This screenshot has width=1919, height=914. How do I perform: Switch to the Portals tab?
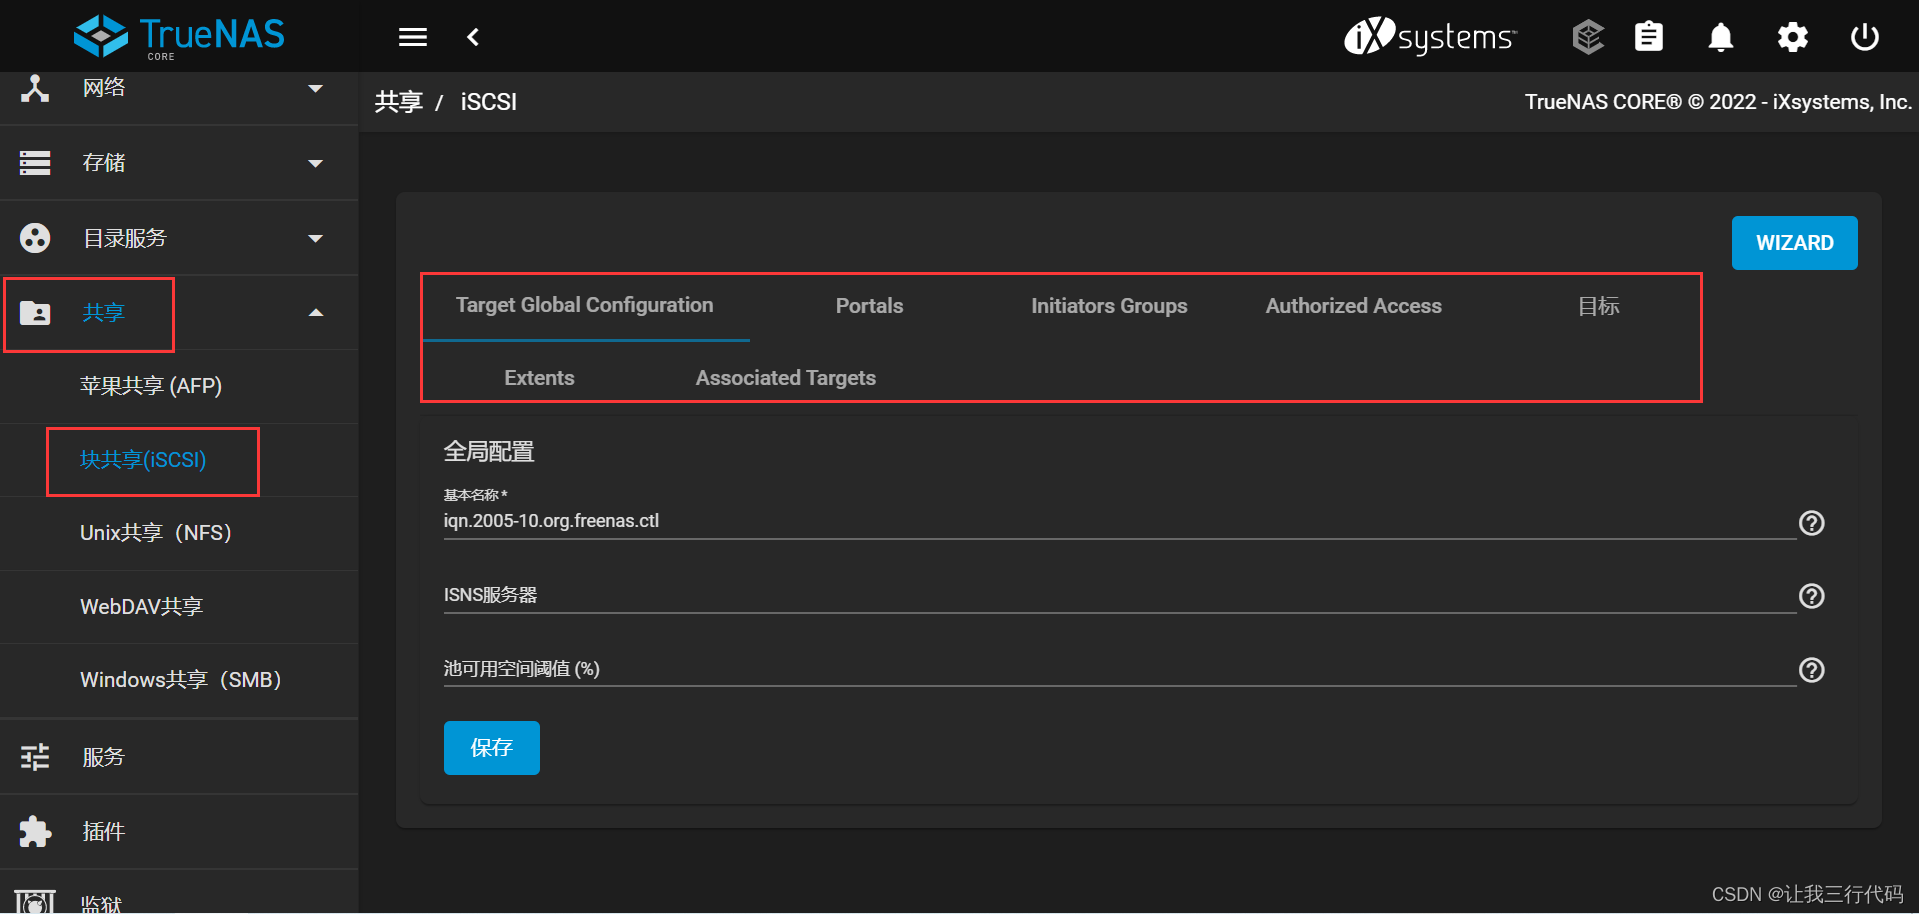click(x=869, y=306)
